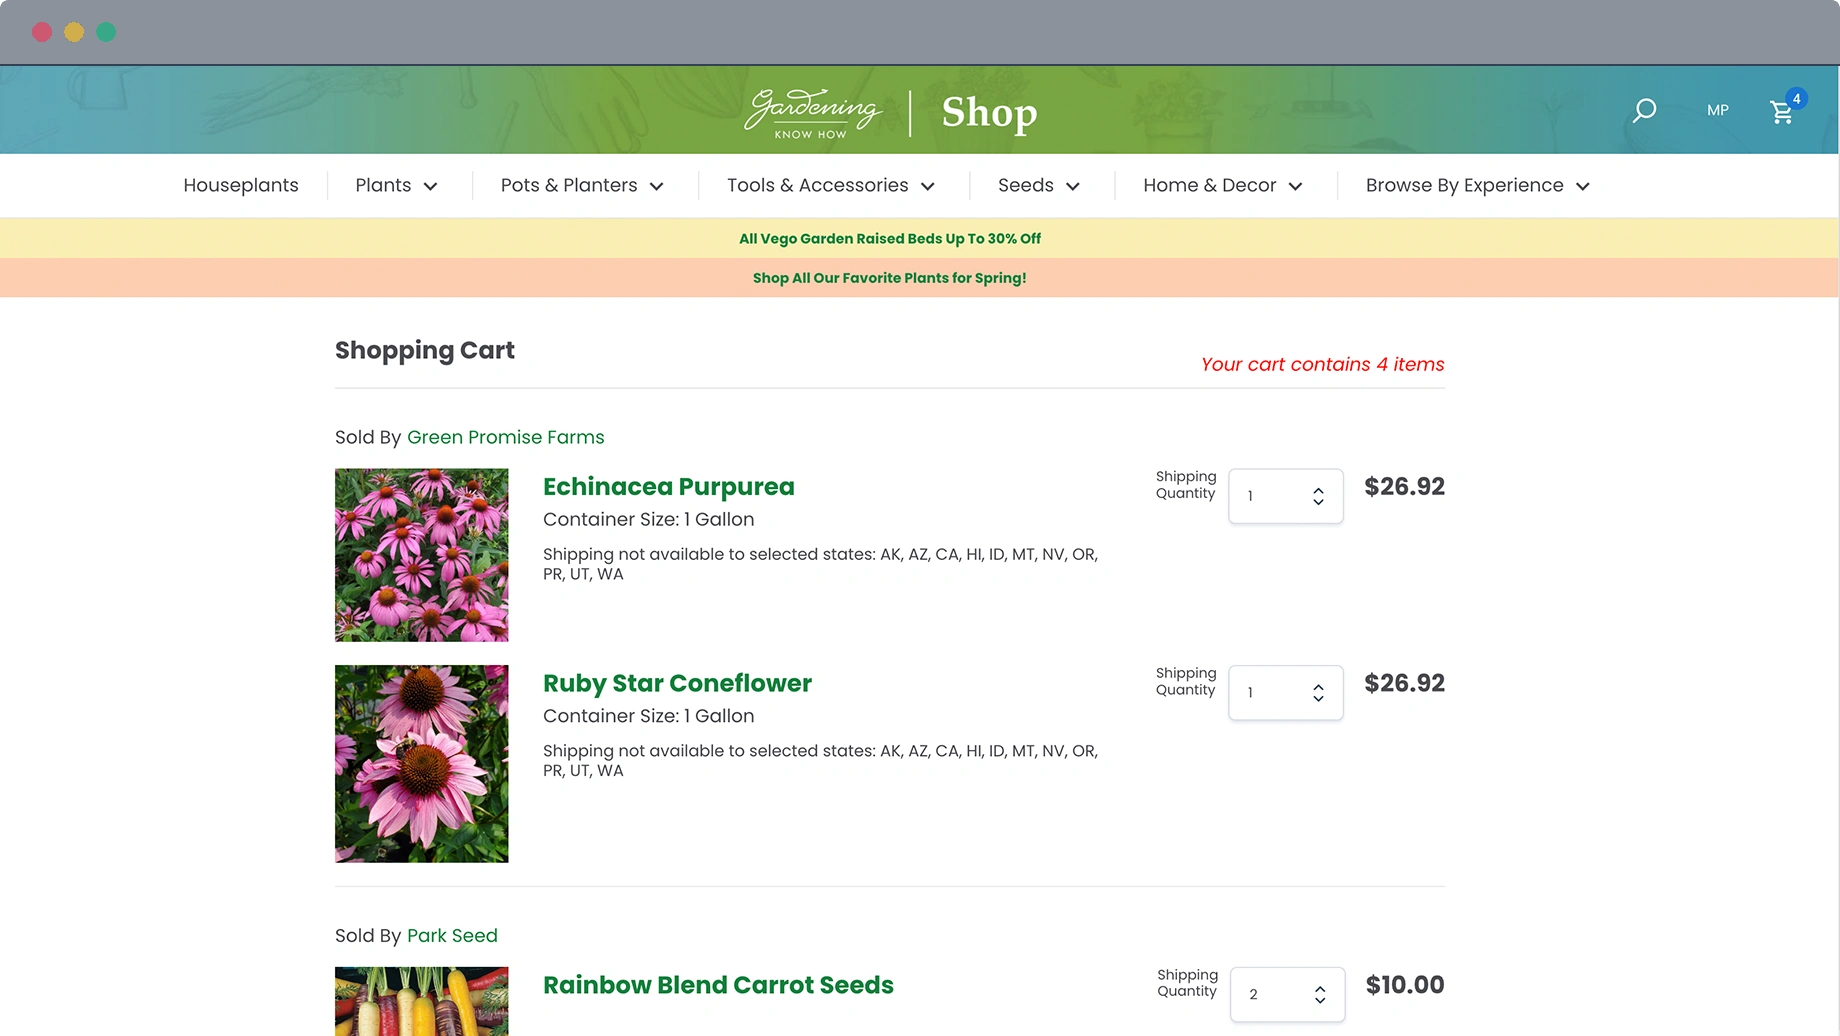This screenshot has width=1840, height=1036.
Task: Click the cart badge showing 4
Action: [1796, 99]
